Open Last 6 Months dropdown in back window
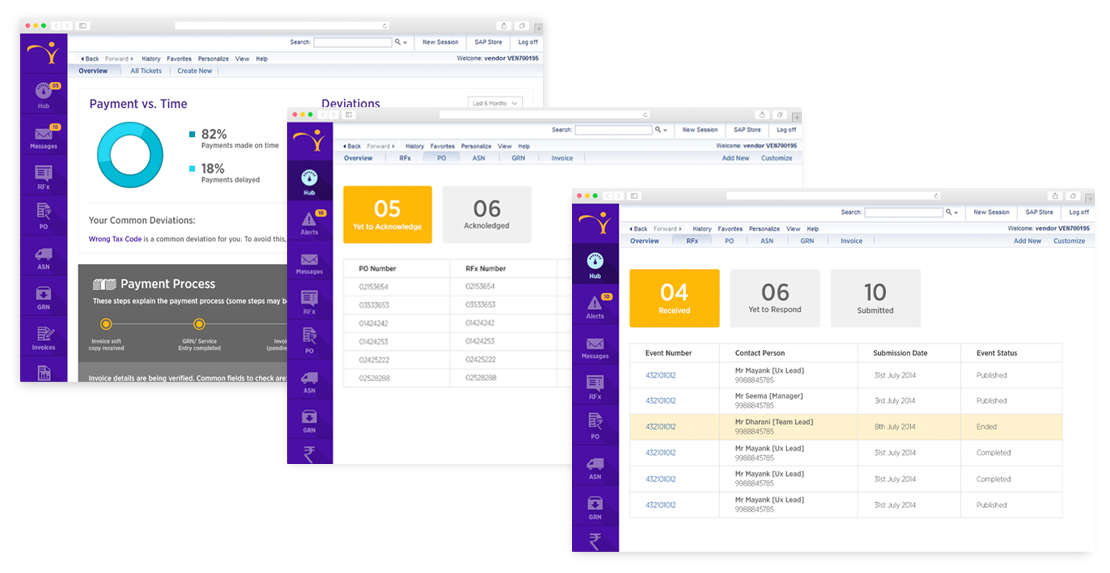The width and height of the screenshot is (1110, 573). pos(495,103)
